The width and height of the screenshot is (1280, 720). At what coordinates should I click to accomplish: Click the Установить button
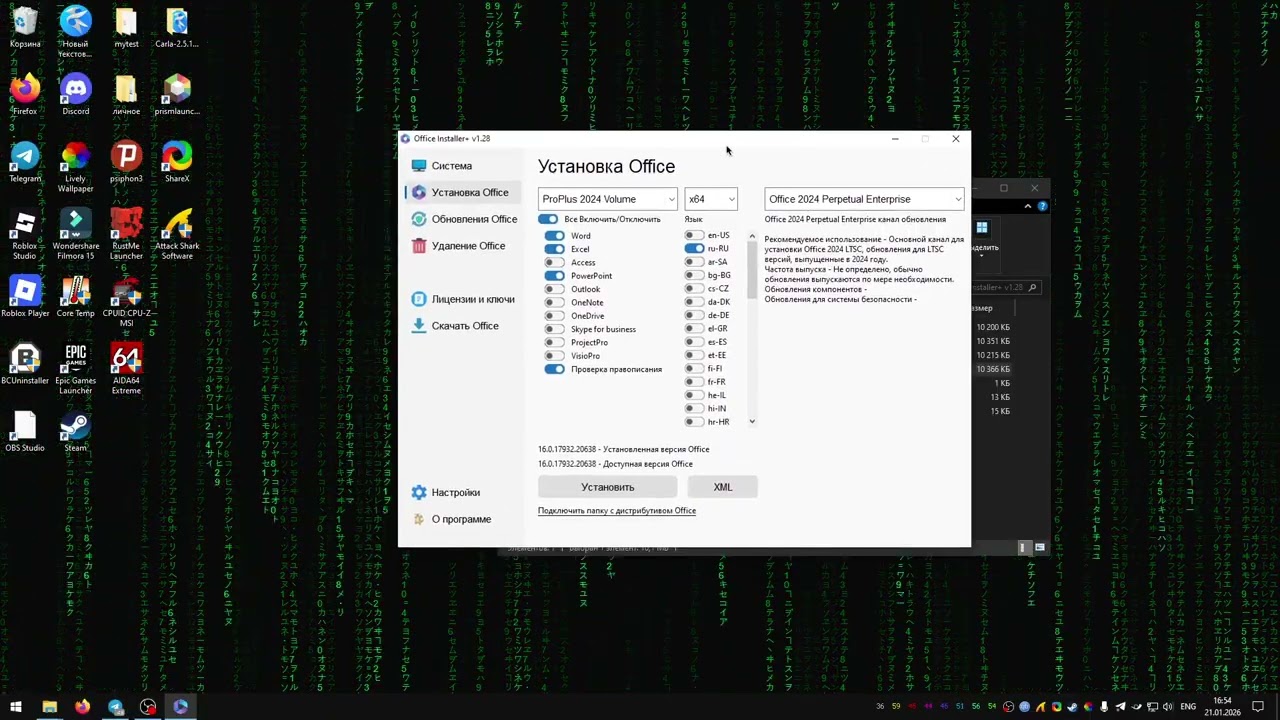tap(608, 487)
